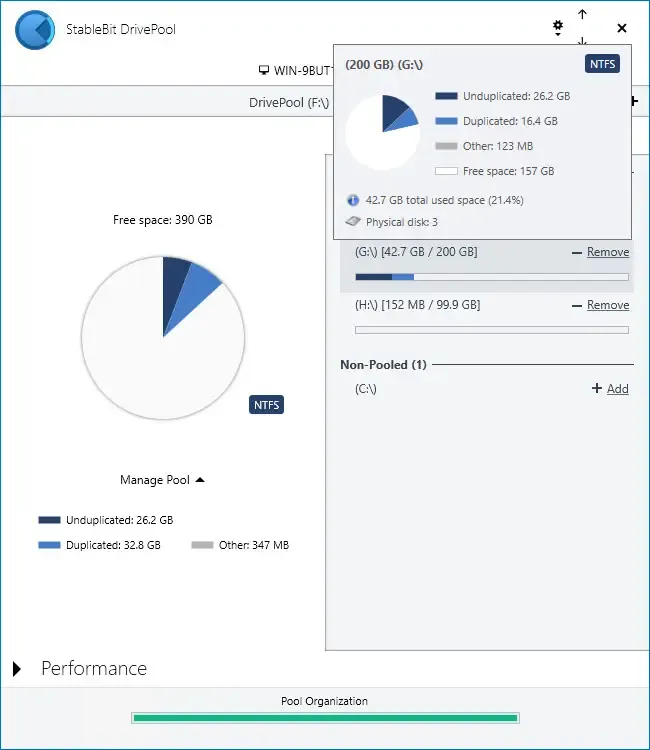Click Physical disk: 3 text
Viewport: 650px width, 750px height.
click(x=402, y=222)
